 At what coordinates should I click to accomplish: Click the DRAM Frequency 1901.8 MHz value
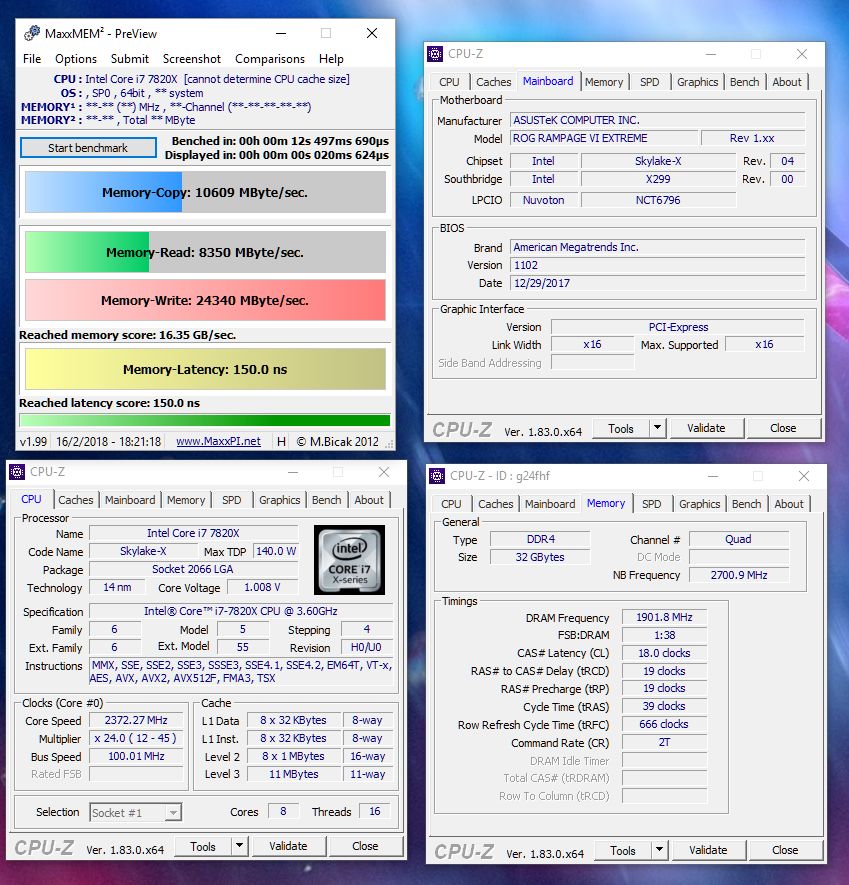tap(664, 617)
